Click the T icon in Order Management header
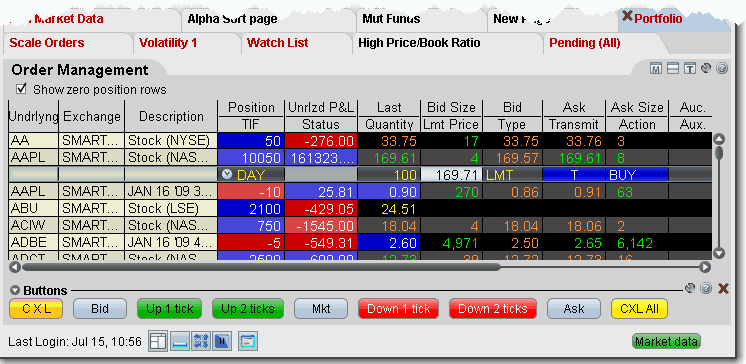Image resolution: width=746 pixels, height=364 pixels. click(x=689, y=69)
